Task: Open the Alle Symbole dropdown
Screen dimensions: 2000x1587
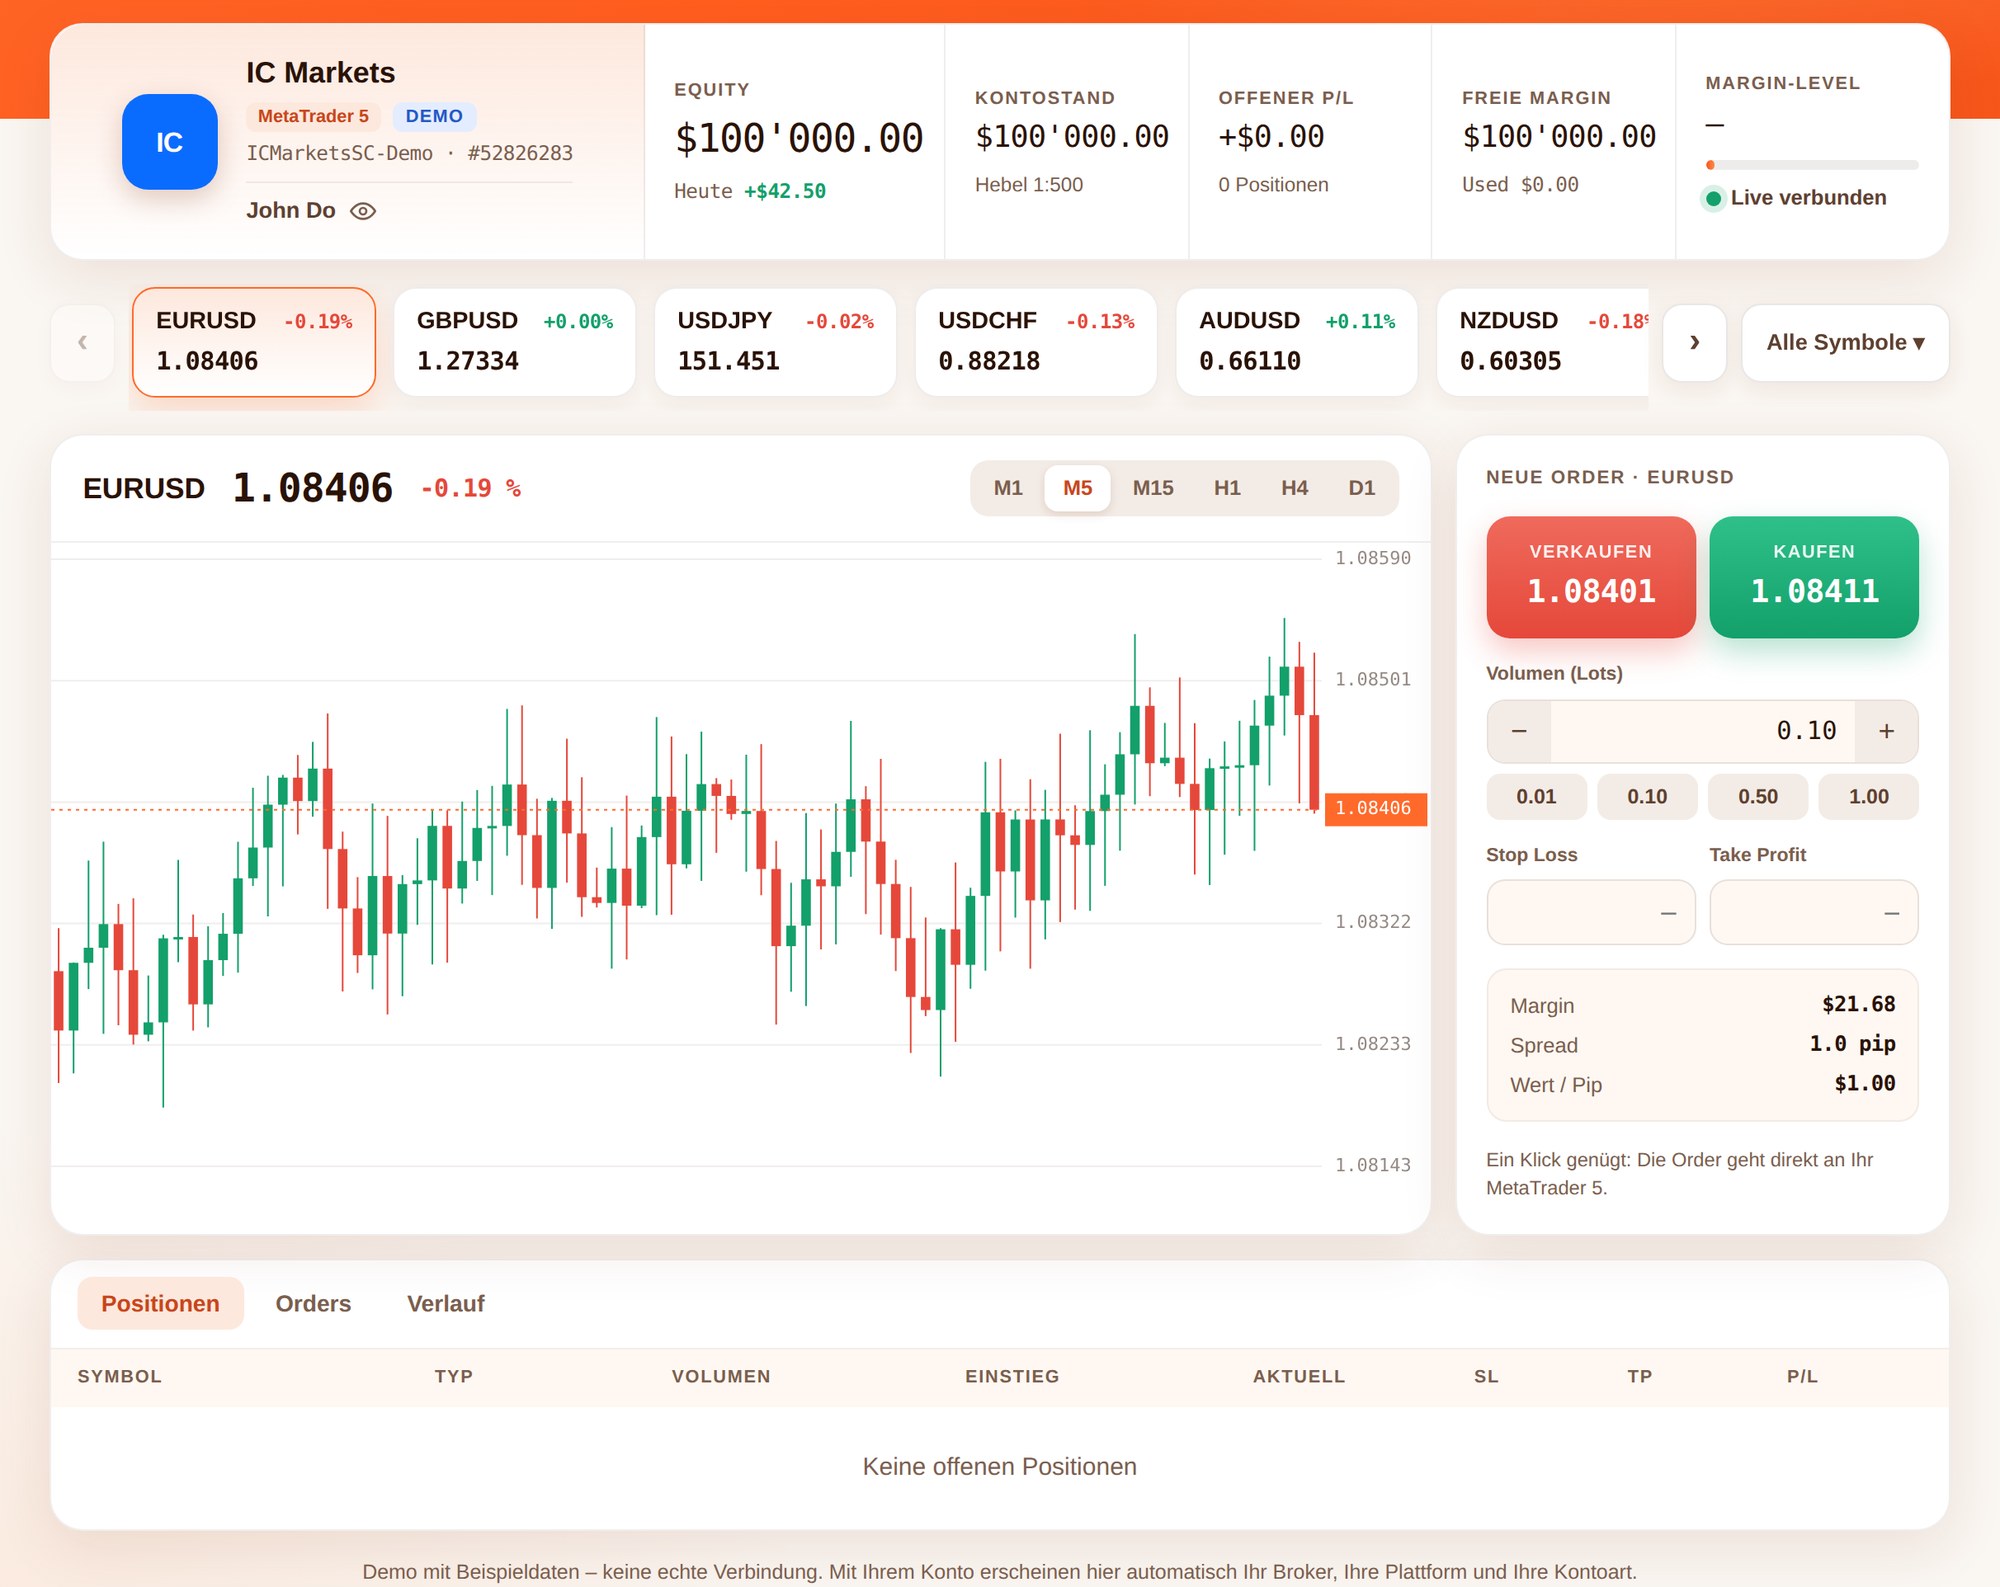Action: click(1845, 342)
